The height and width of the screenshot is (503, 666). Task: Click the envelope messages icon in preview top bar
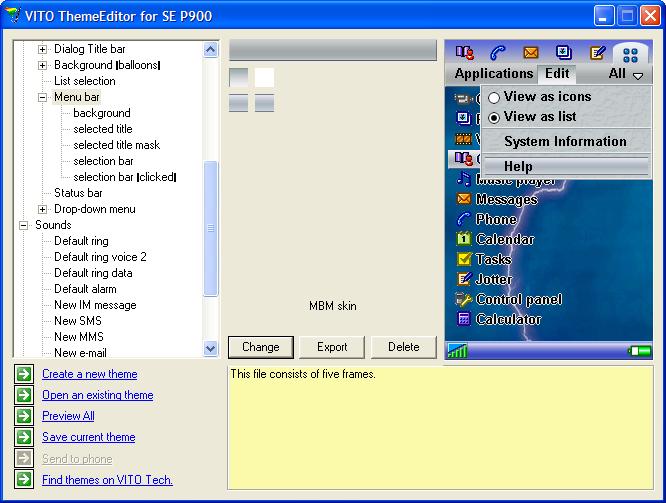[x=531, y=52]
